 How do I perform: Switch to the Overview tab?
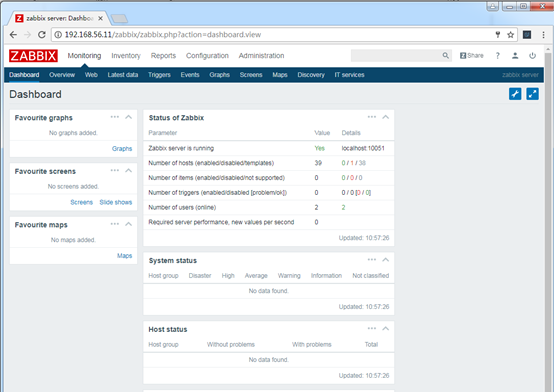pyautogui.click(x=62, y=75)
